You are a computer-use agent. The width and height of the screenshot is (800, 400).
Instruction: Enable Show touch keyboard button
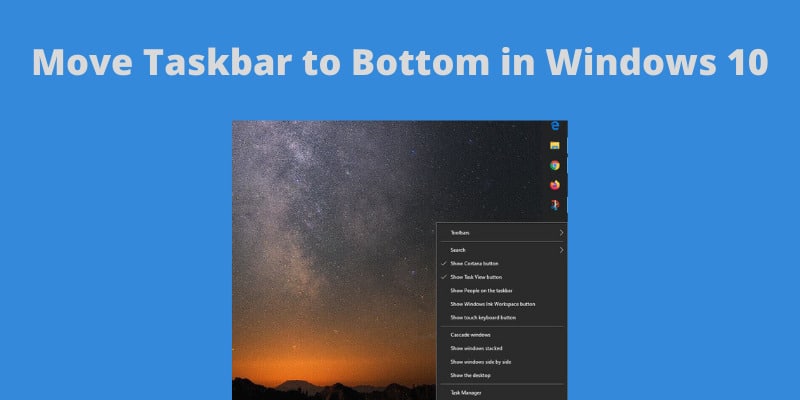click(502, 317)
